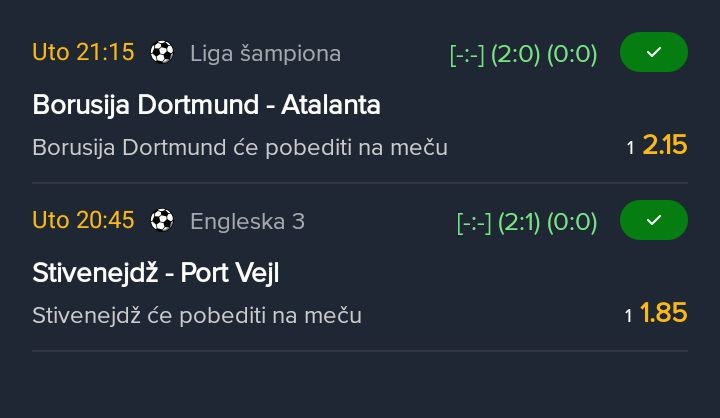Click the (2:1) score of the Stivenejdž match
720x418 pixels.
(x=515, y=222)
